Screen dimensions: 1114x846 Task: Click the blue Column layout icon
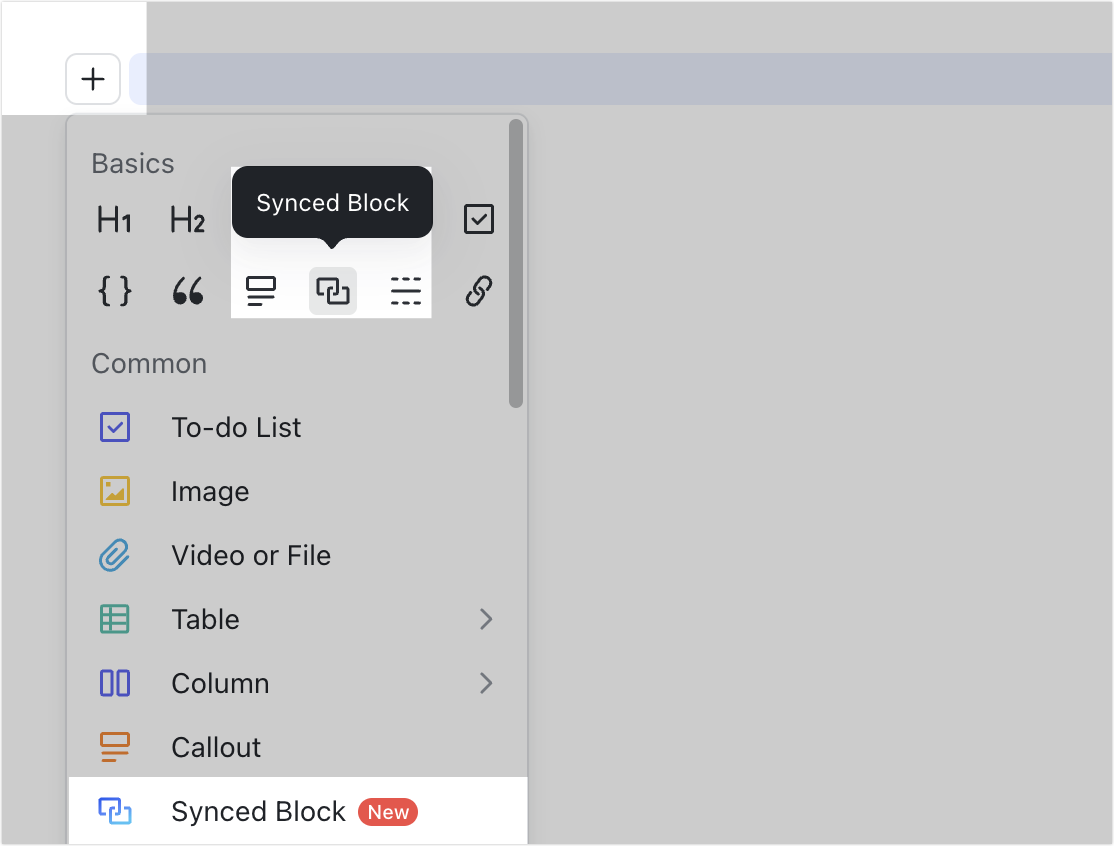[x=114, y=683]
